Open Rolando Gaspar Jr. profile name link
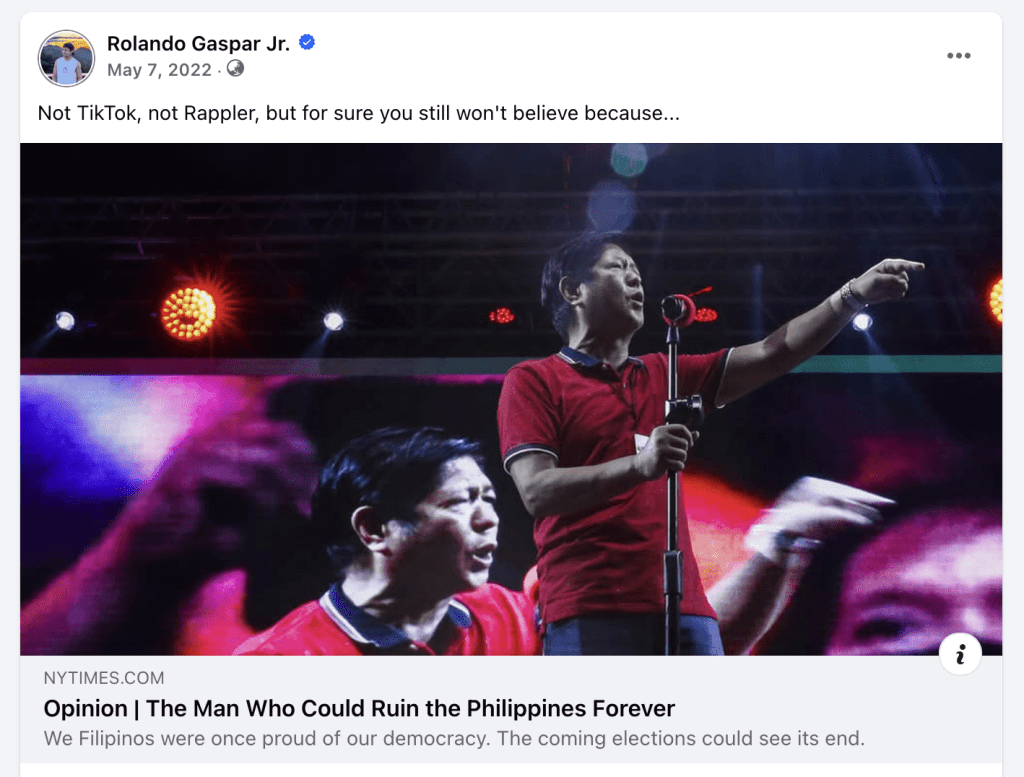1024x777 pixels. click(198, 43)
